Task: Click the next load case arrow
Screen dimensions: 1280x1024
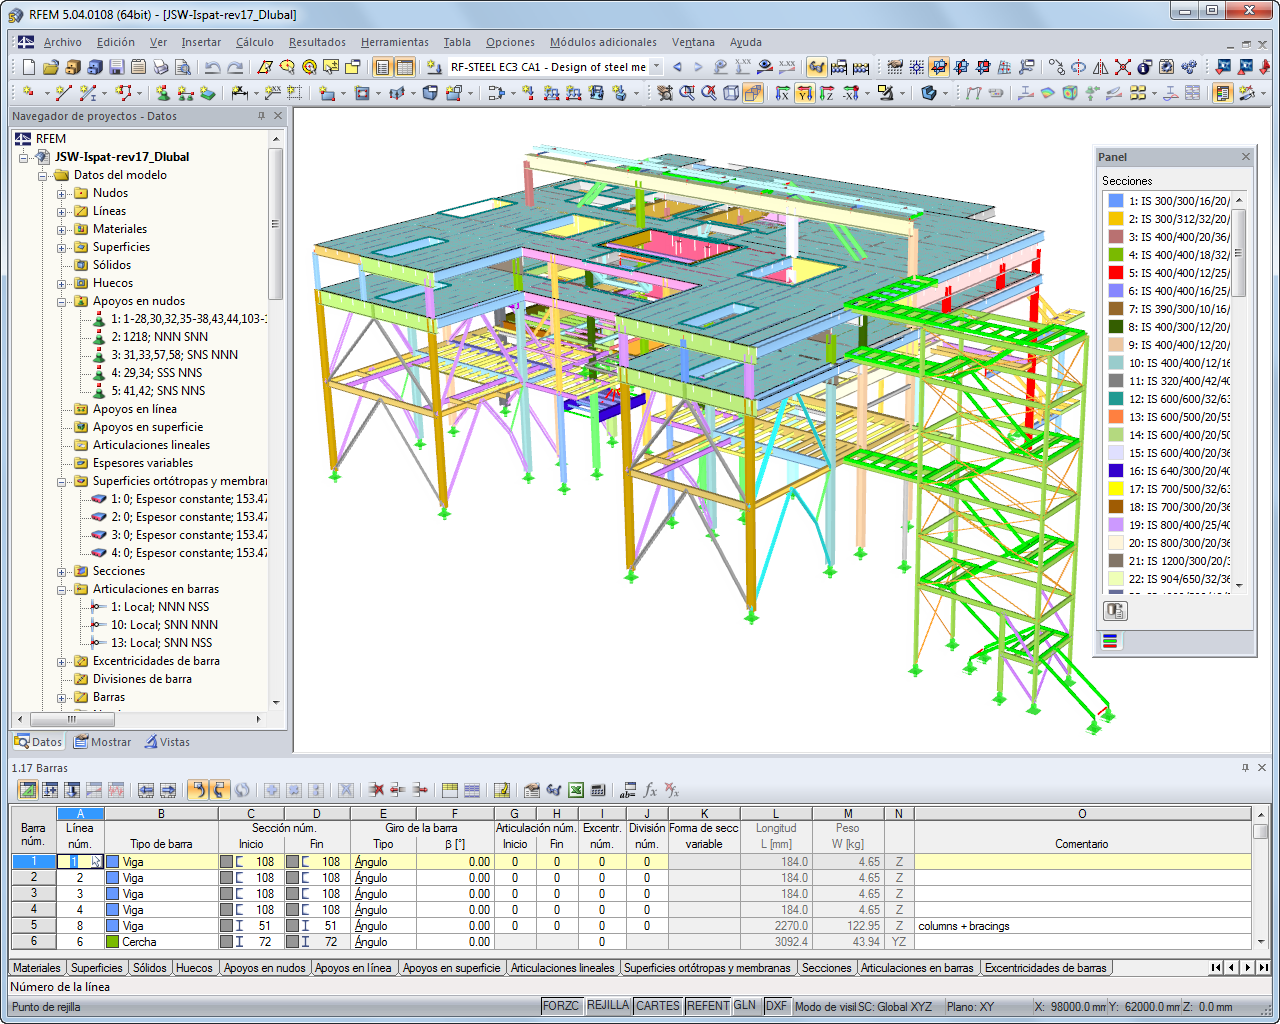Action: point(698,67)
